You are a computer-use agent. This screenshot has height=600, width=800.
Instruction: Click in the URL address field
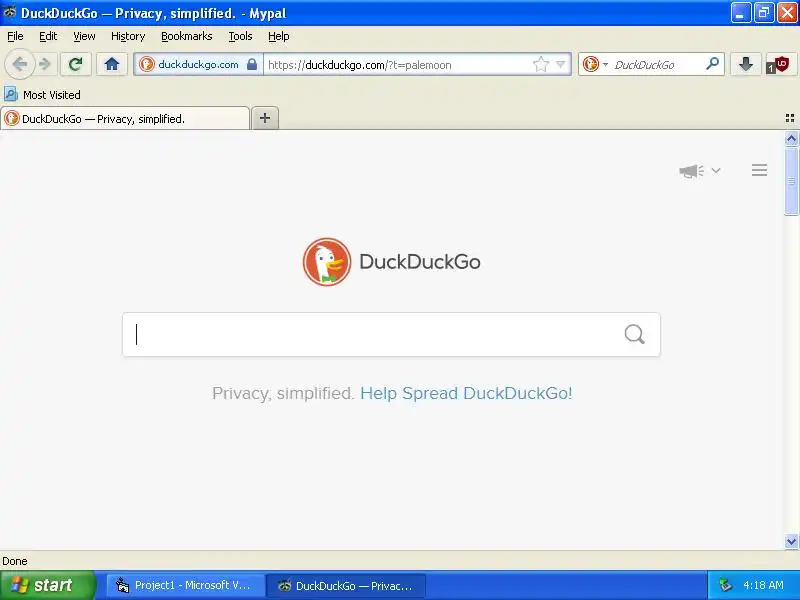(398, 65)
